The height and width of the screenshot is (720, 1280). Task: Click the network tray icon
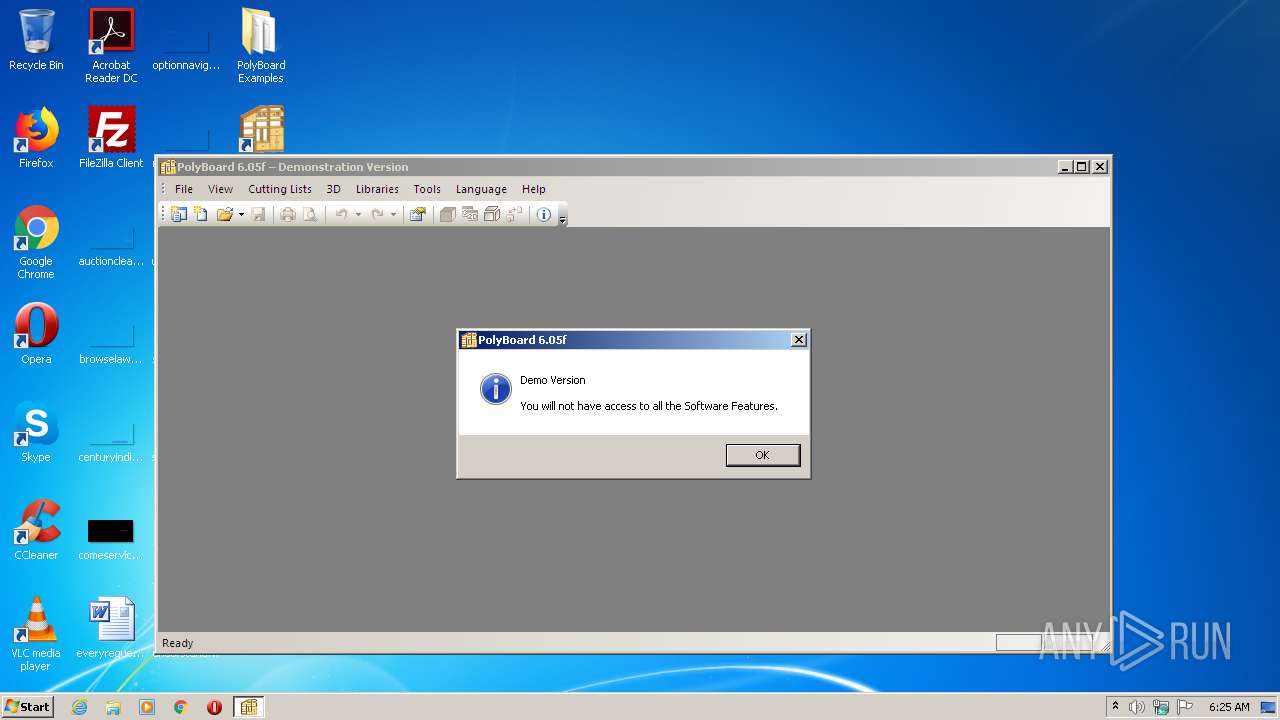click(1161, 707)
